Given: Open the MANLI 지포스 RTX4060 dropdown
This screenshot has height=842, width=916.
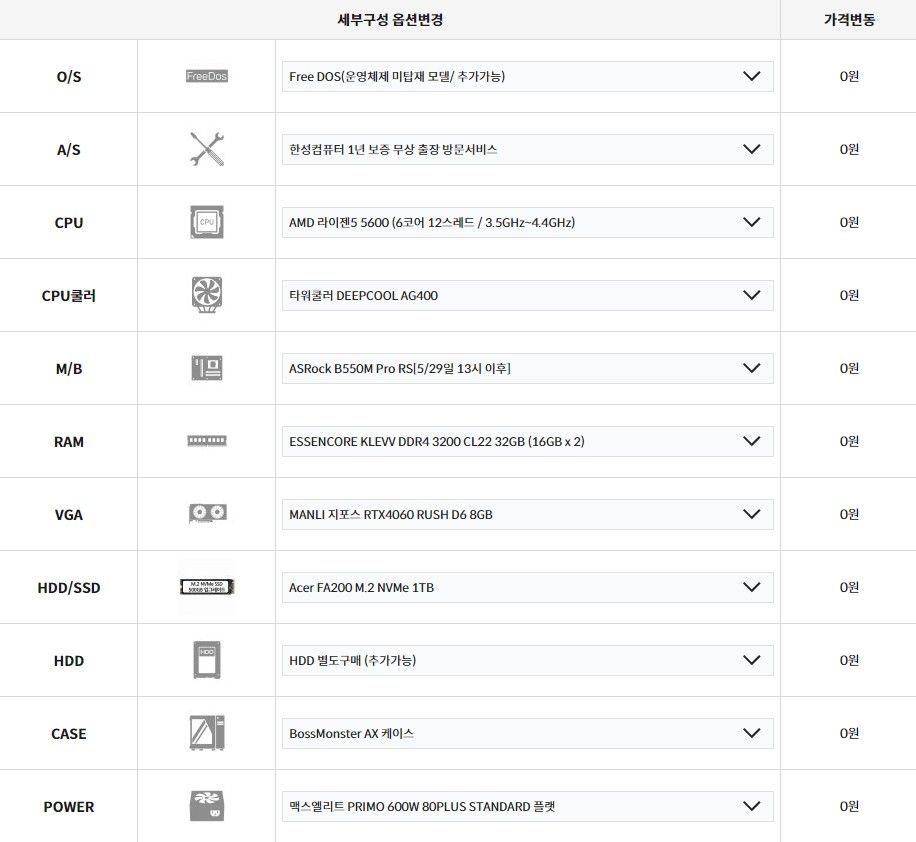Looking at the screenshot, I should point(528,515).
